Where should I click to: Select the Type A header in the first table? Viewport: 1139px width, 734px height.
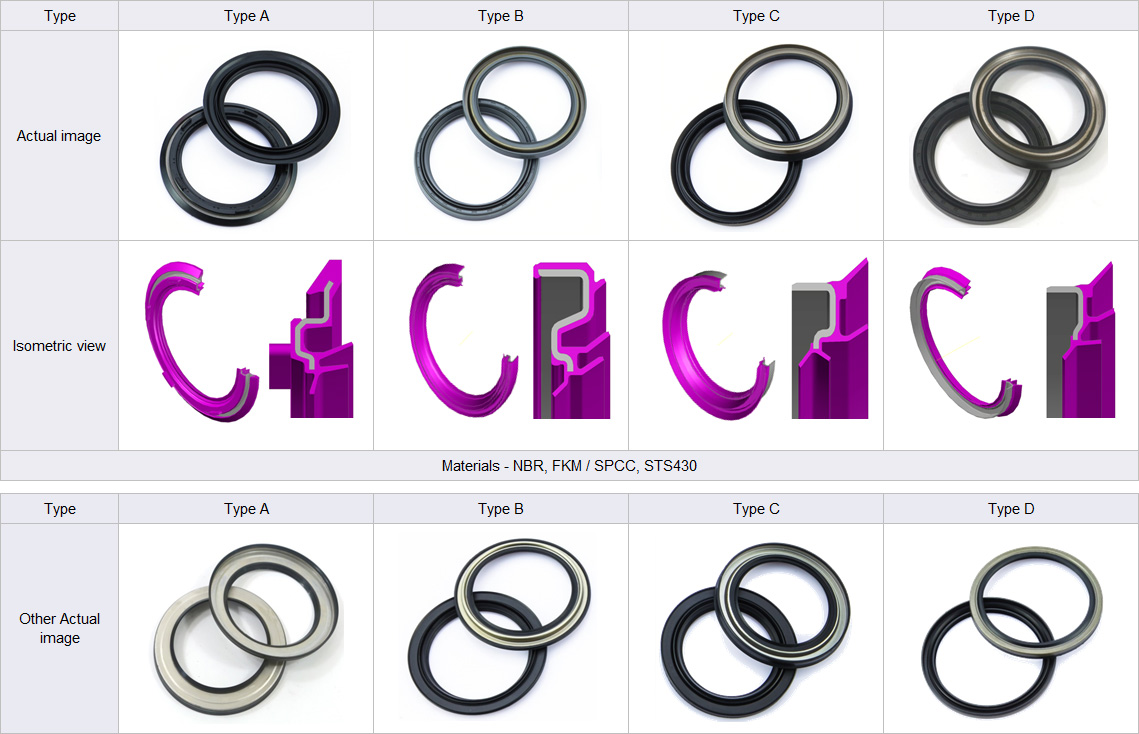click(246, 16)
